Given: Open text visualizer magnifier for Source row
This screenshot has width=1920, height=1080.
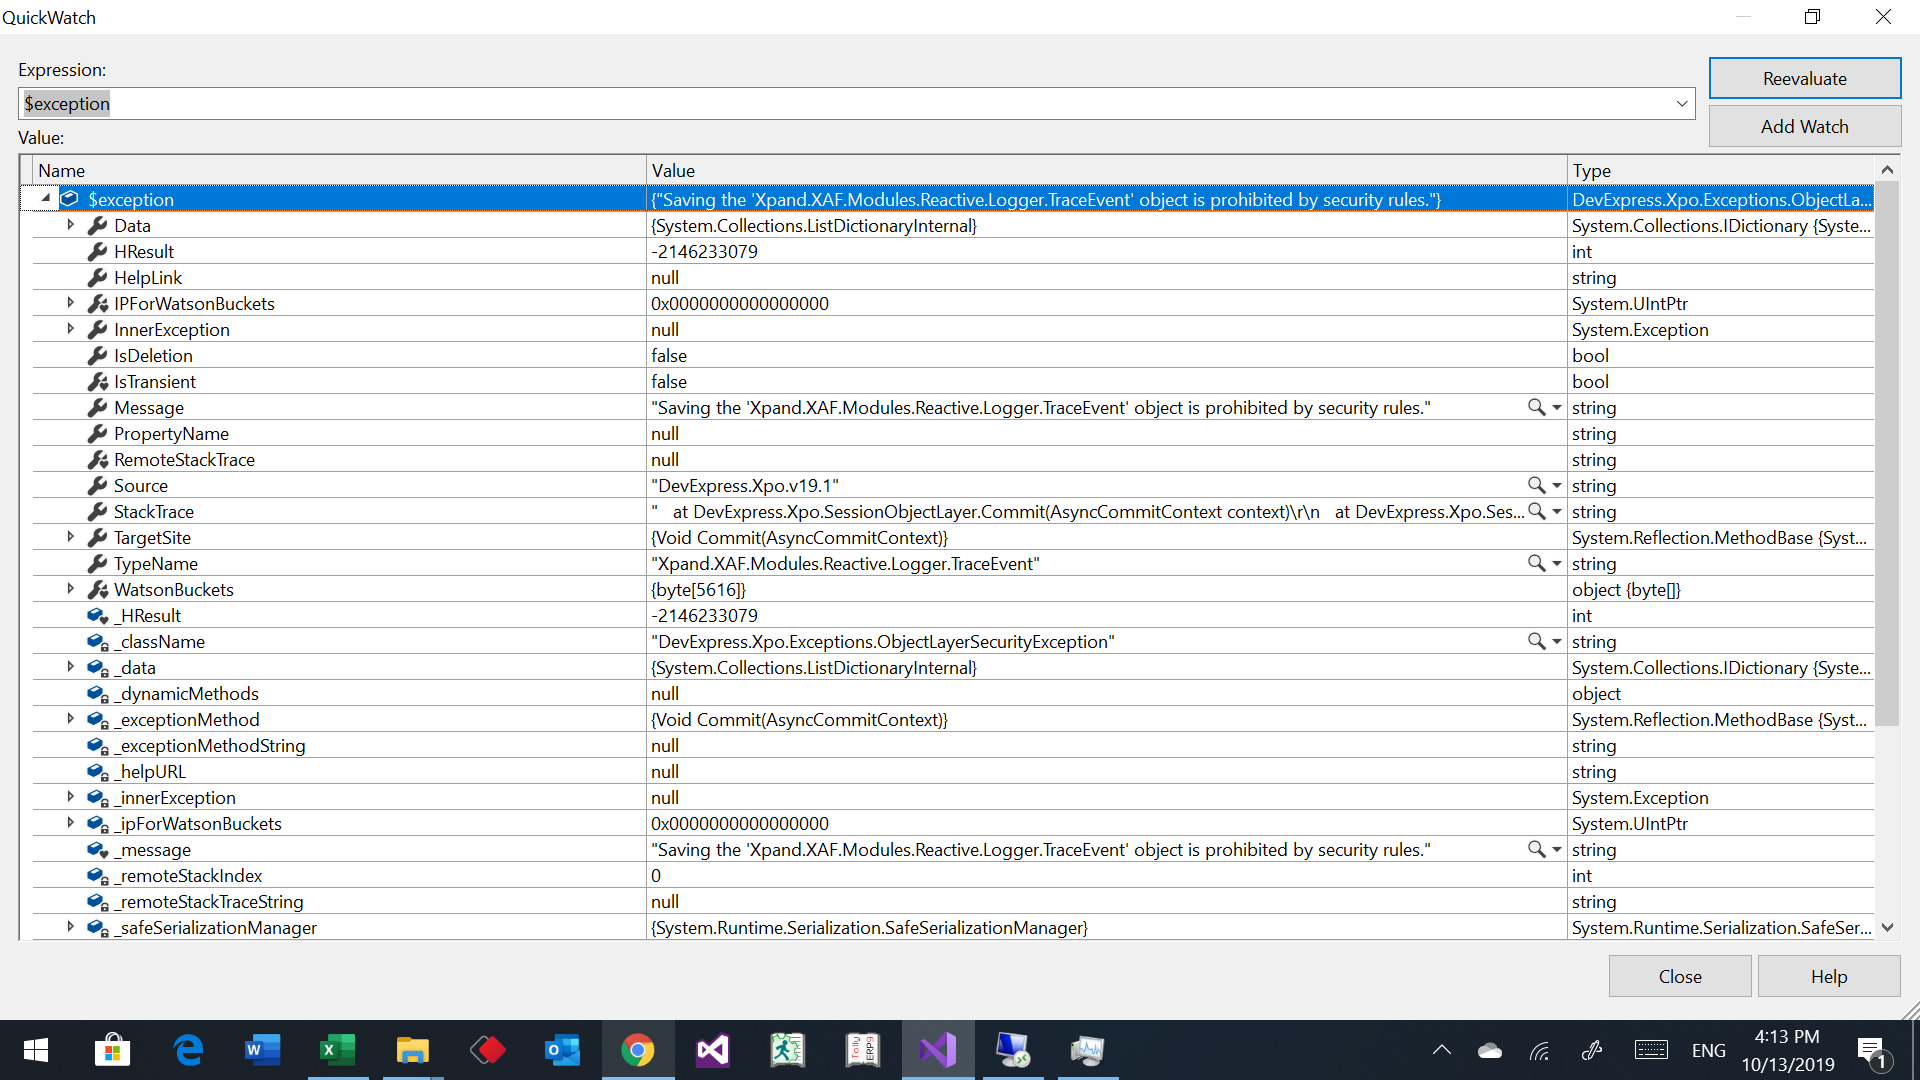Looking at the screenshot, I should 1536,485.
